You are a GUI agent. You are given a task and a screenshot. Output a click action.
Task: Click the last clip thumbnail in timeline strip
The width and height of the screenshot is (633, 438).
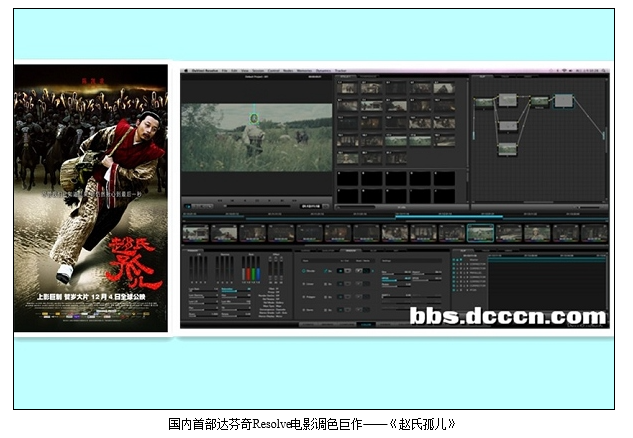[594, 233]
